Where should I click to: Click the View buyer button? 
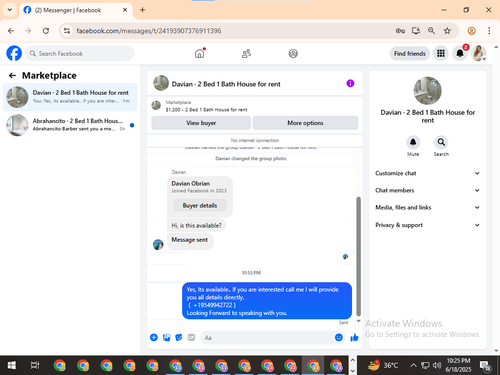201,123
